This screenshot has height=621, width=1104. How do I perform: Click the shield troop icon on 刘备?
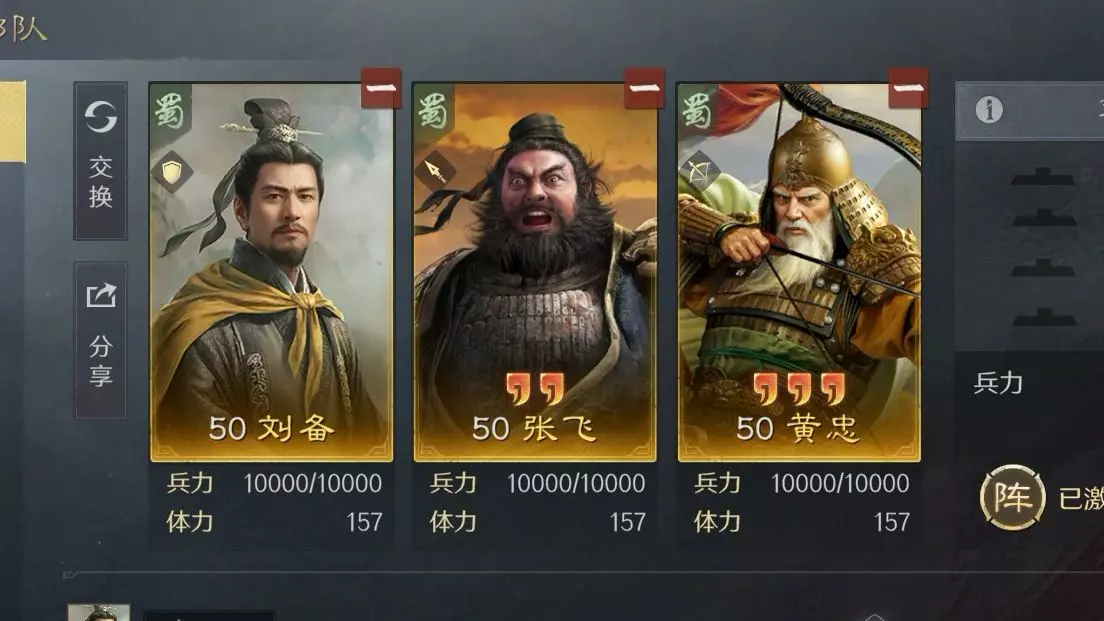click(172, 172)
